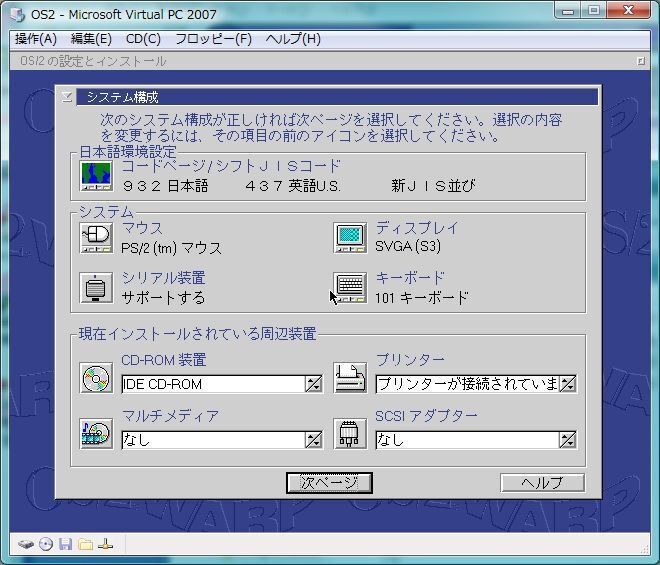Open the ヘルプ(H) menu
The width and height of the screenshot is (660, 565).
(x=293, y=39)
